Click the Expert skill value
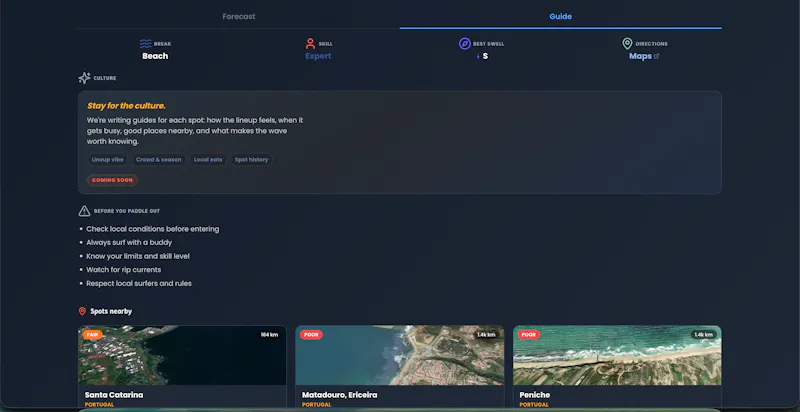800x412 pixels. point(318,56)
